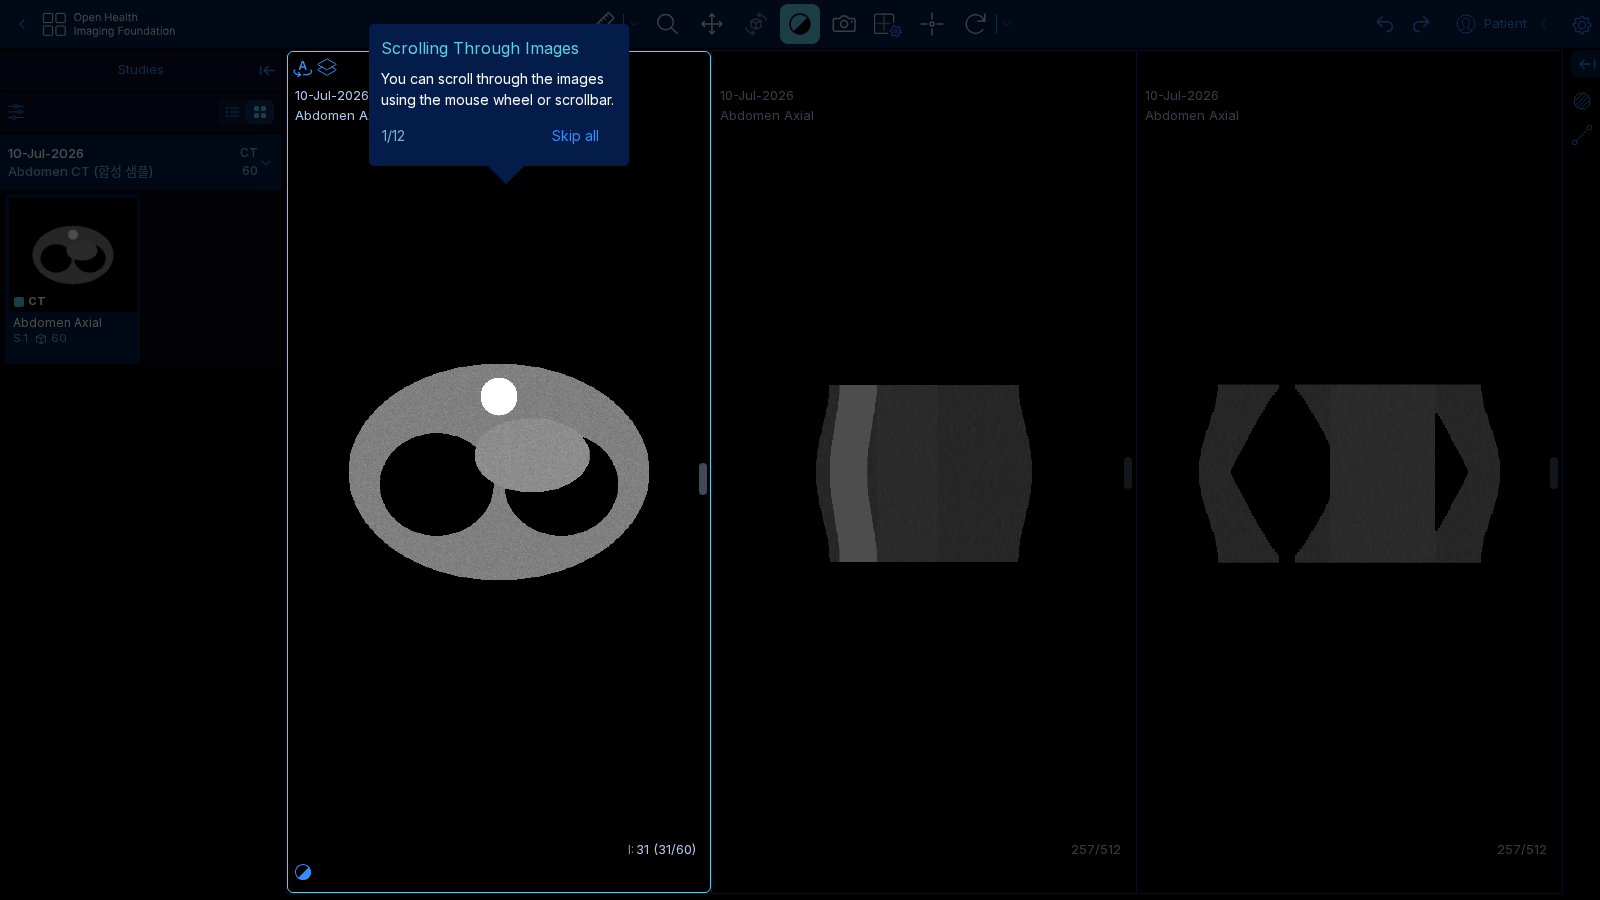The height and width of the screenshot is (900, 1600).
Task: Click the Capture camera icon
Action: pos(844,24)
